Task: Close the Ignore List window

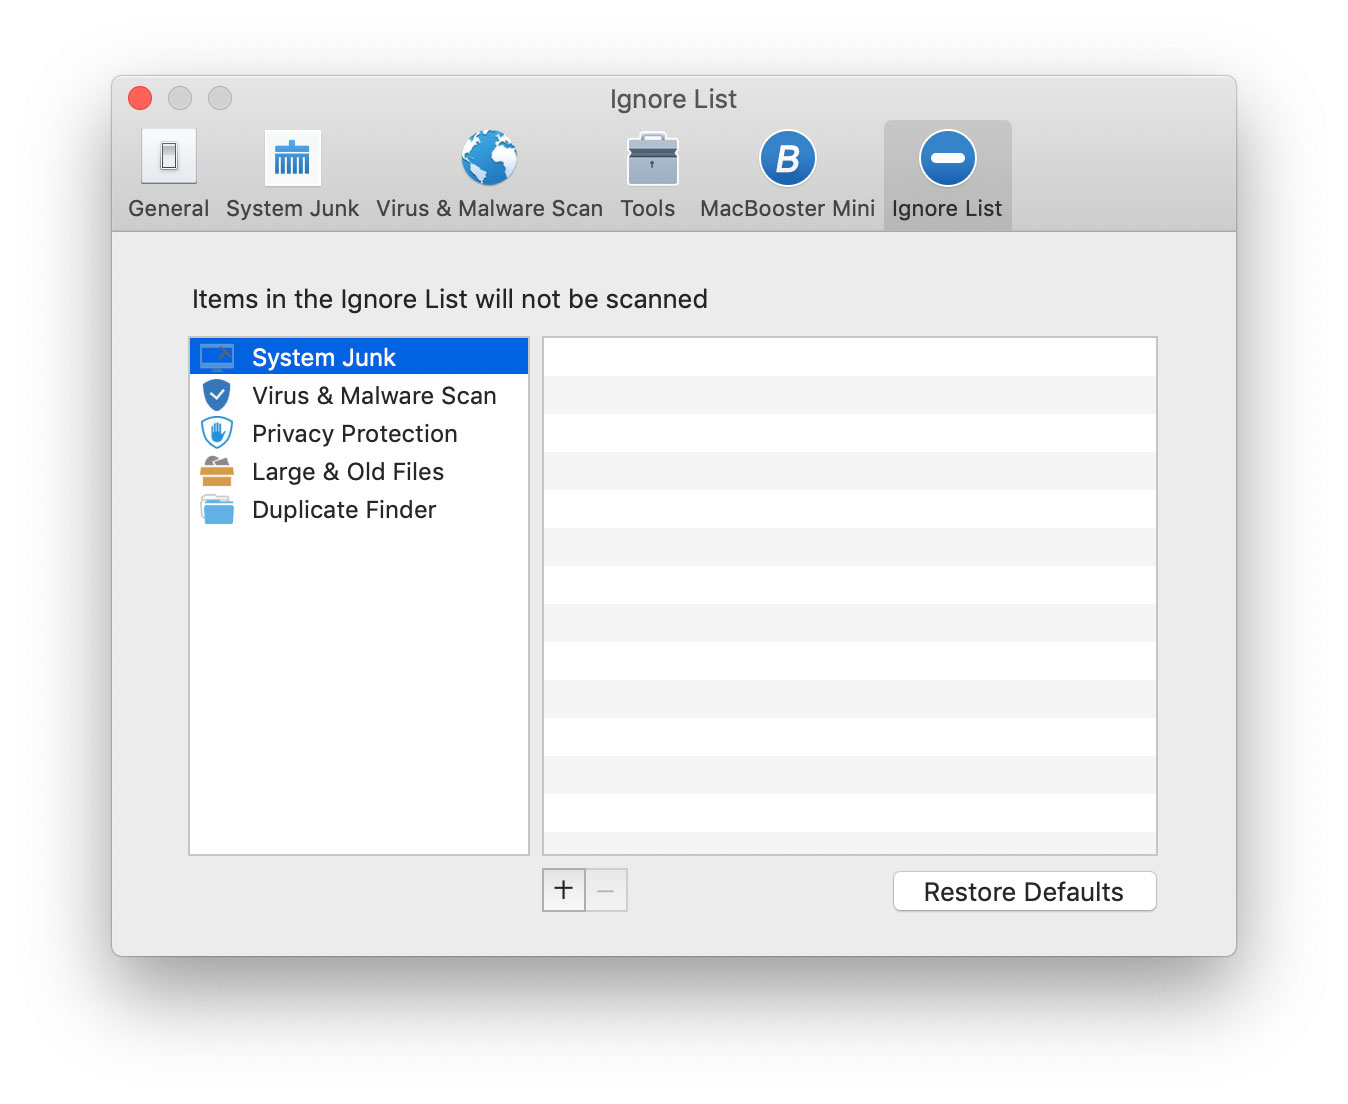Action: coord(140,98)
